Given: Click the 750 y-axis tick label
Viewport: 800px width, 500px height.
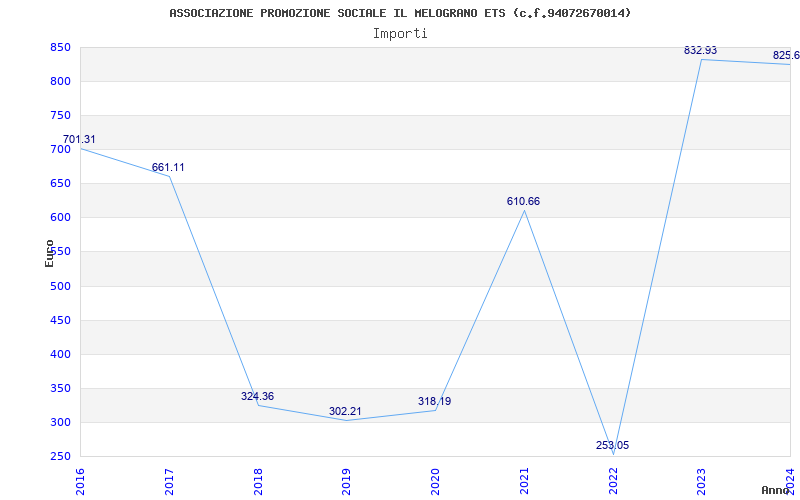Looking at the screenshot, I should pyautogui.click(x=60, y=116).
